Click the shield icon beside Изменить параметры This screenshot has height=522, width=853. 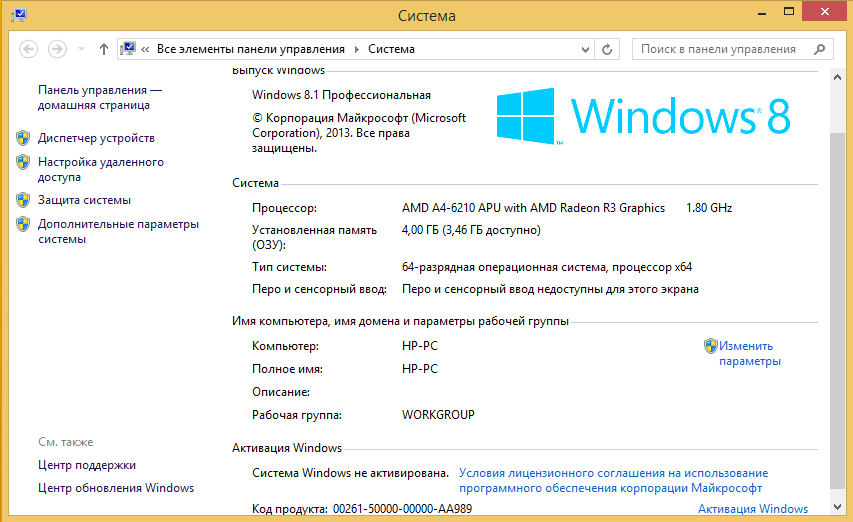click(x=710, y=346)
